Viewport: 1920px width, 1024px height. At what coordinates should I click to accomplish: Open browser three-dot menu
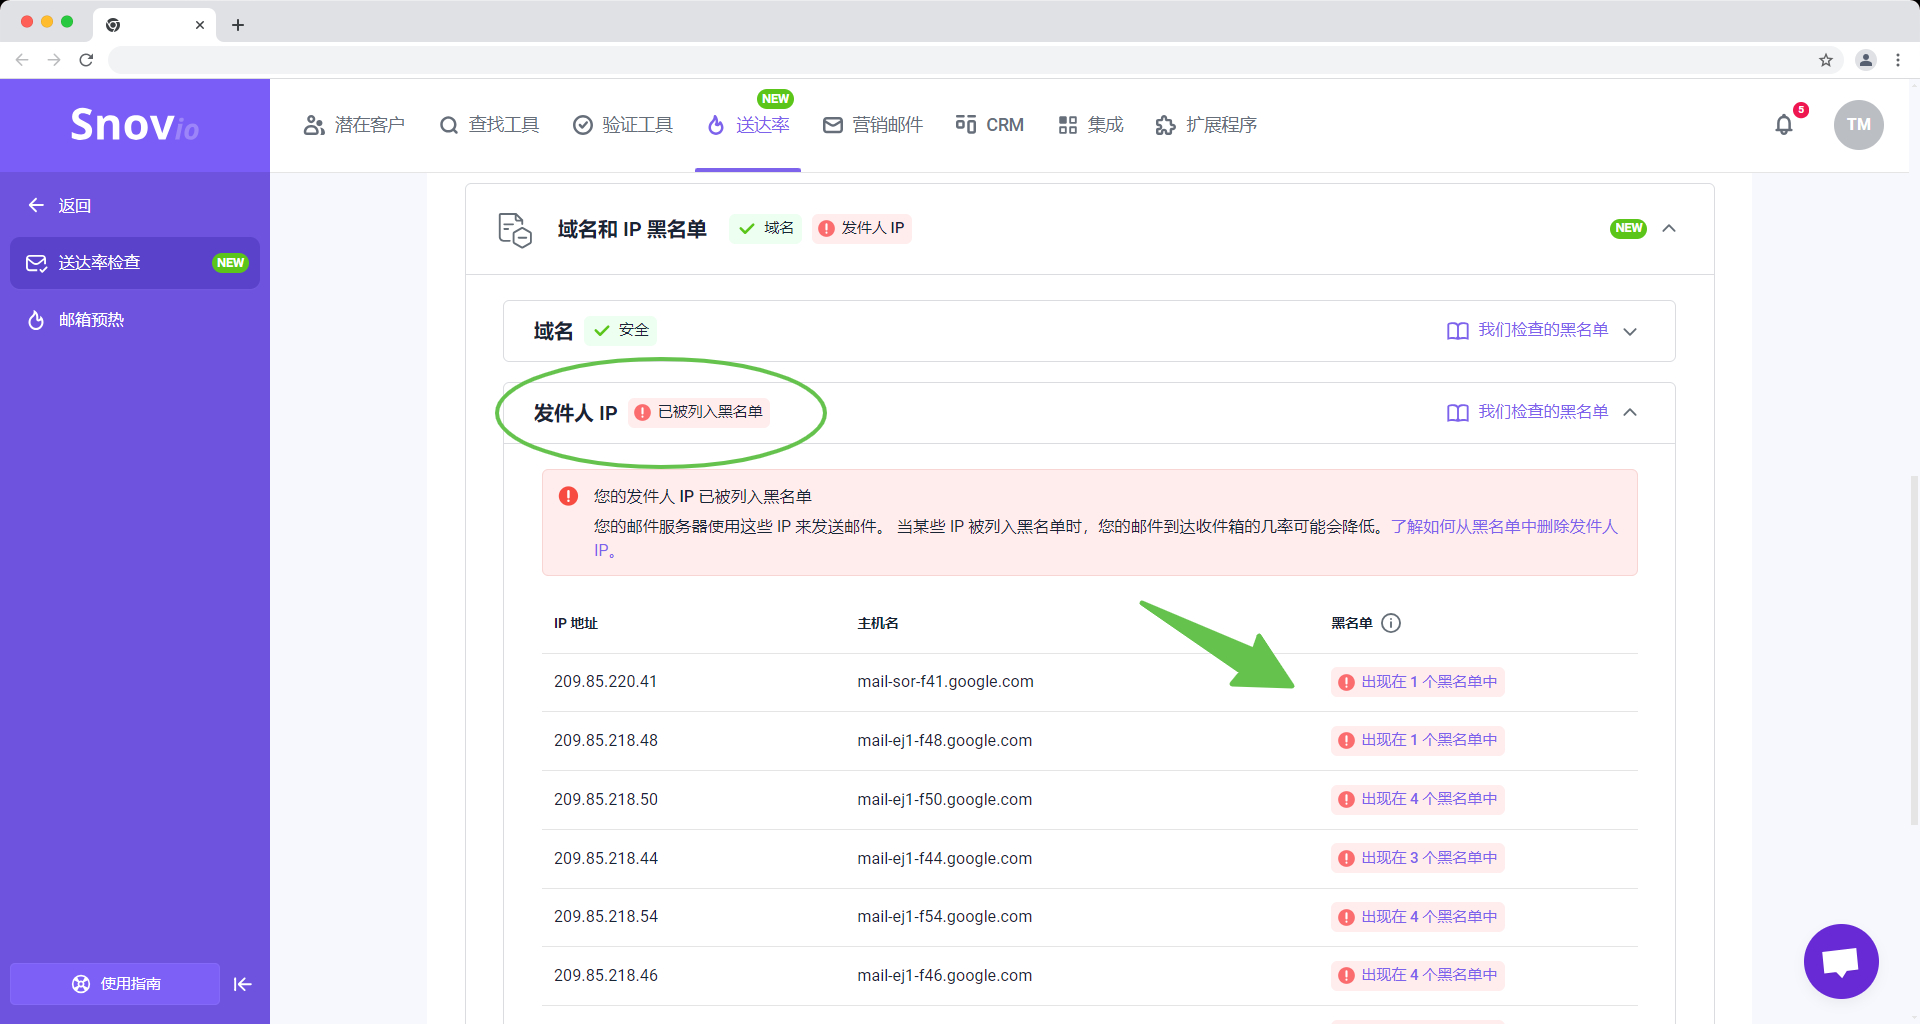tap(1898, 60)
